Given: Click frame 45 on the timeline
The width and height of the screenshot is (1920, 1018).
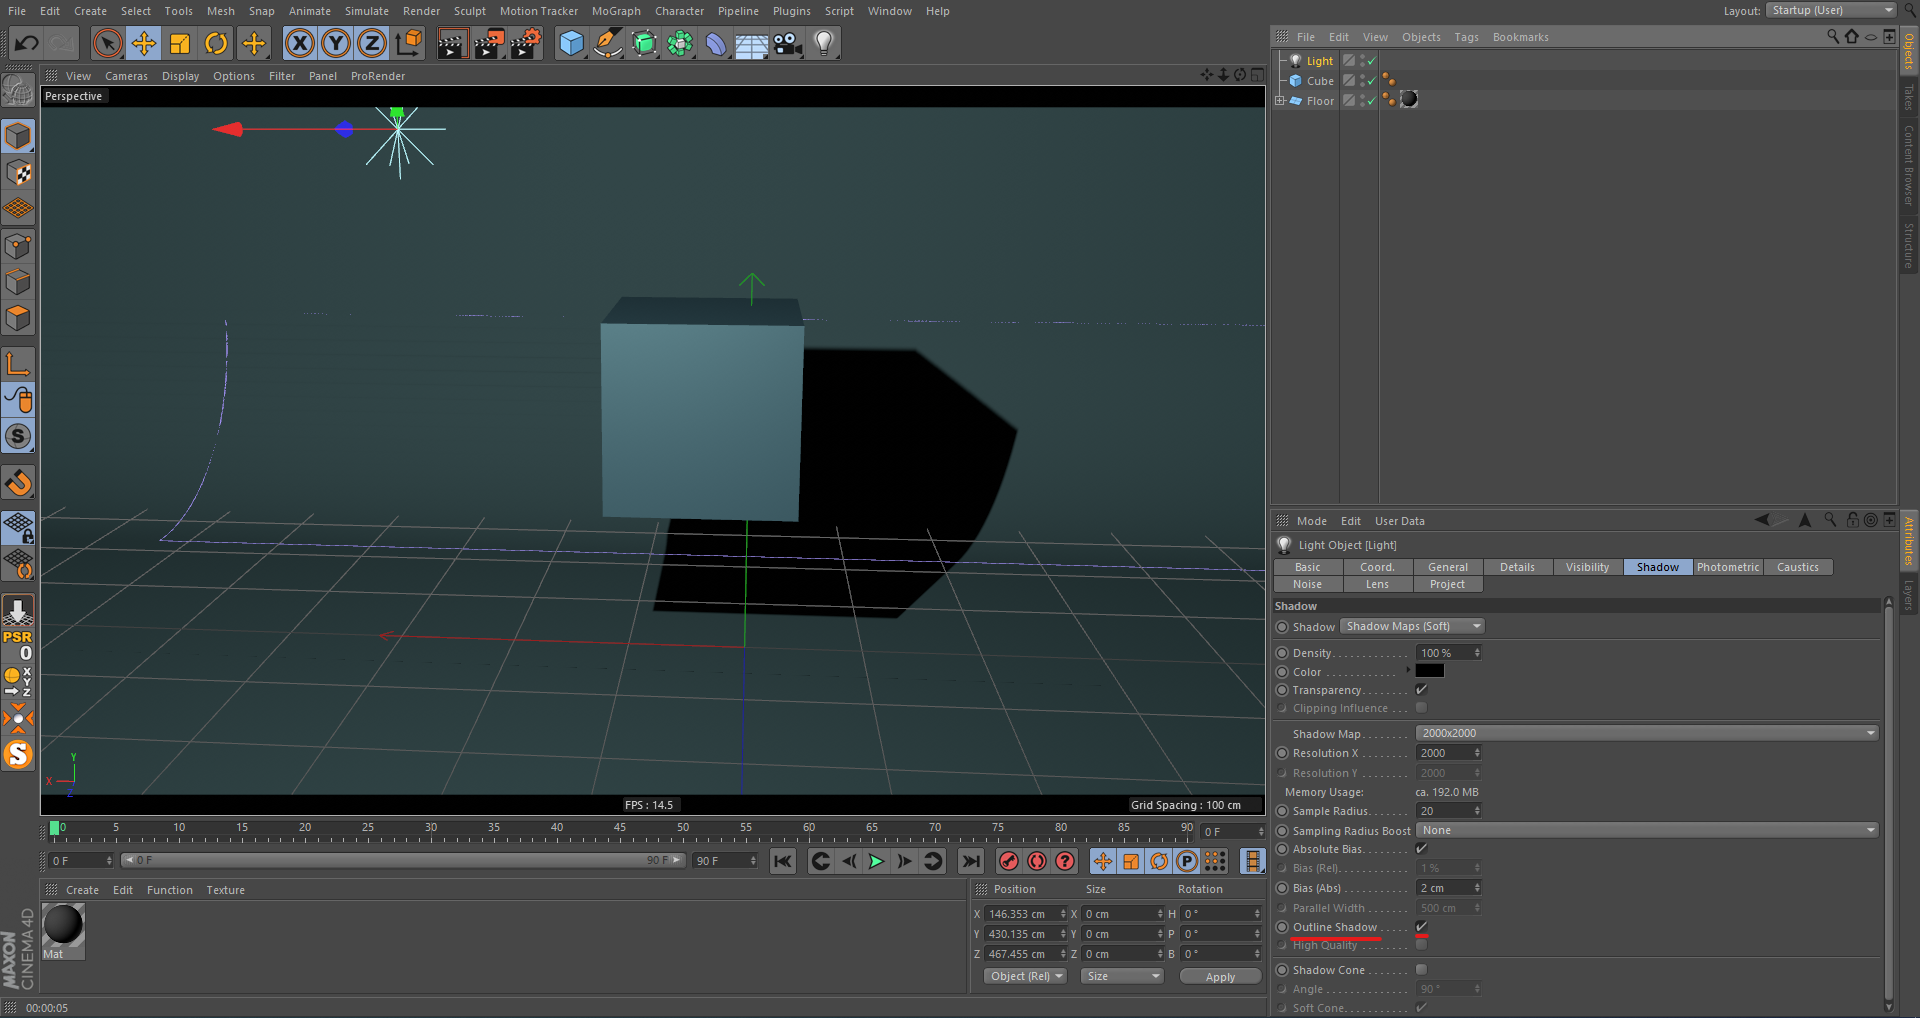Looking at the screenshot, I should pos(620,830).
